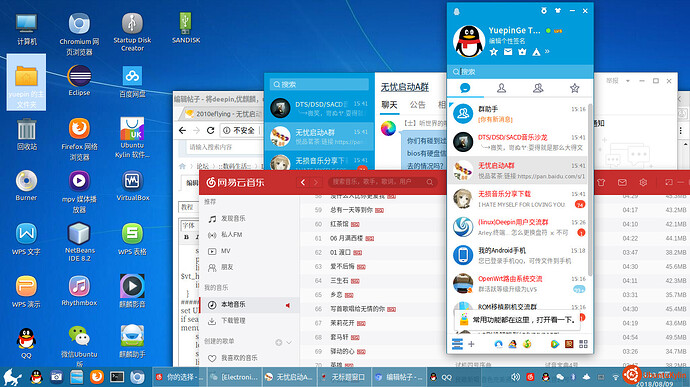Open Startup Disk Creator desktop icon
The width and height of the screenshot is (690, 387).
coord(132,32)
